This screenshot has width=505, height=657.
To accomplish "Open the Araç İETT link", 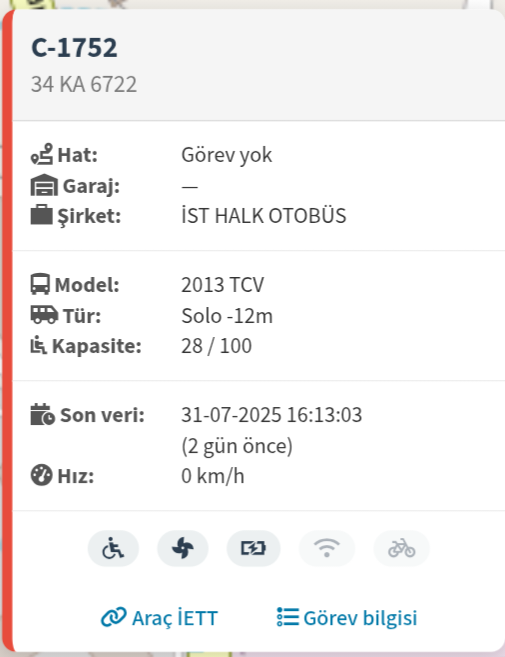I will [159, 618].
